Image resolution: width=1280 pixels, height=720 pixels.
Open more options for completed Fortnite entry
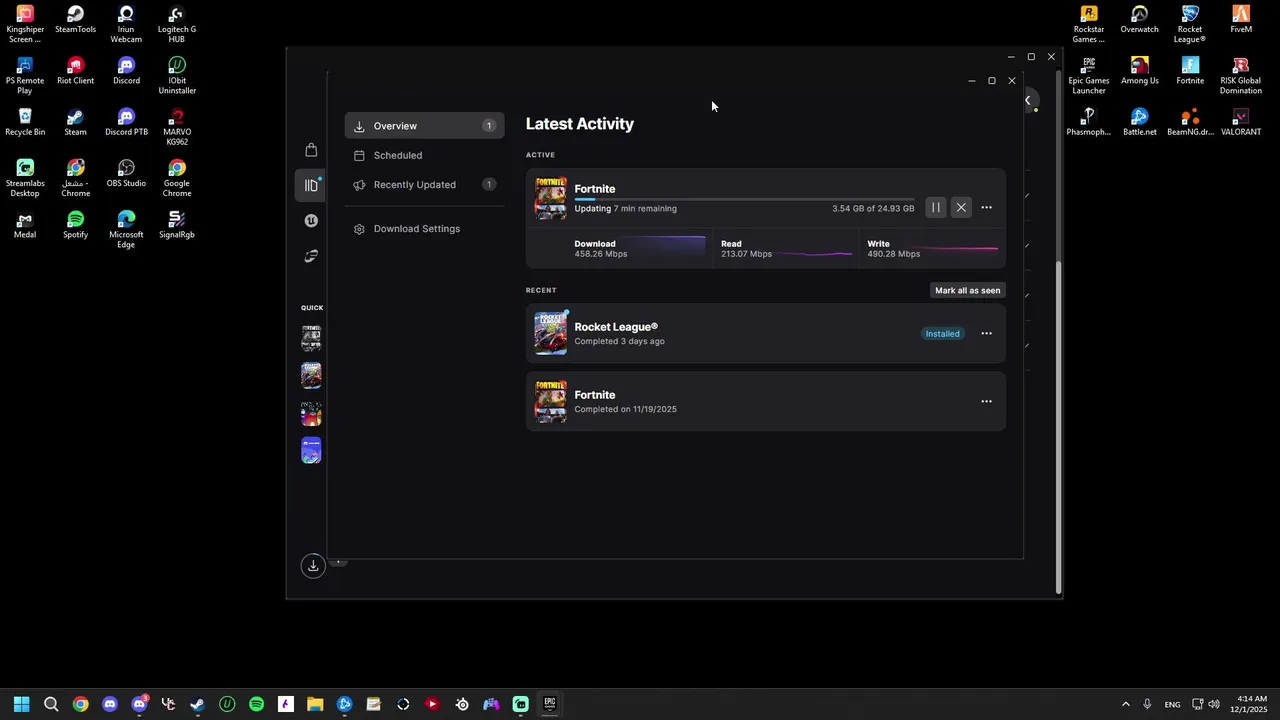point(986,402)
